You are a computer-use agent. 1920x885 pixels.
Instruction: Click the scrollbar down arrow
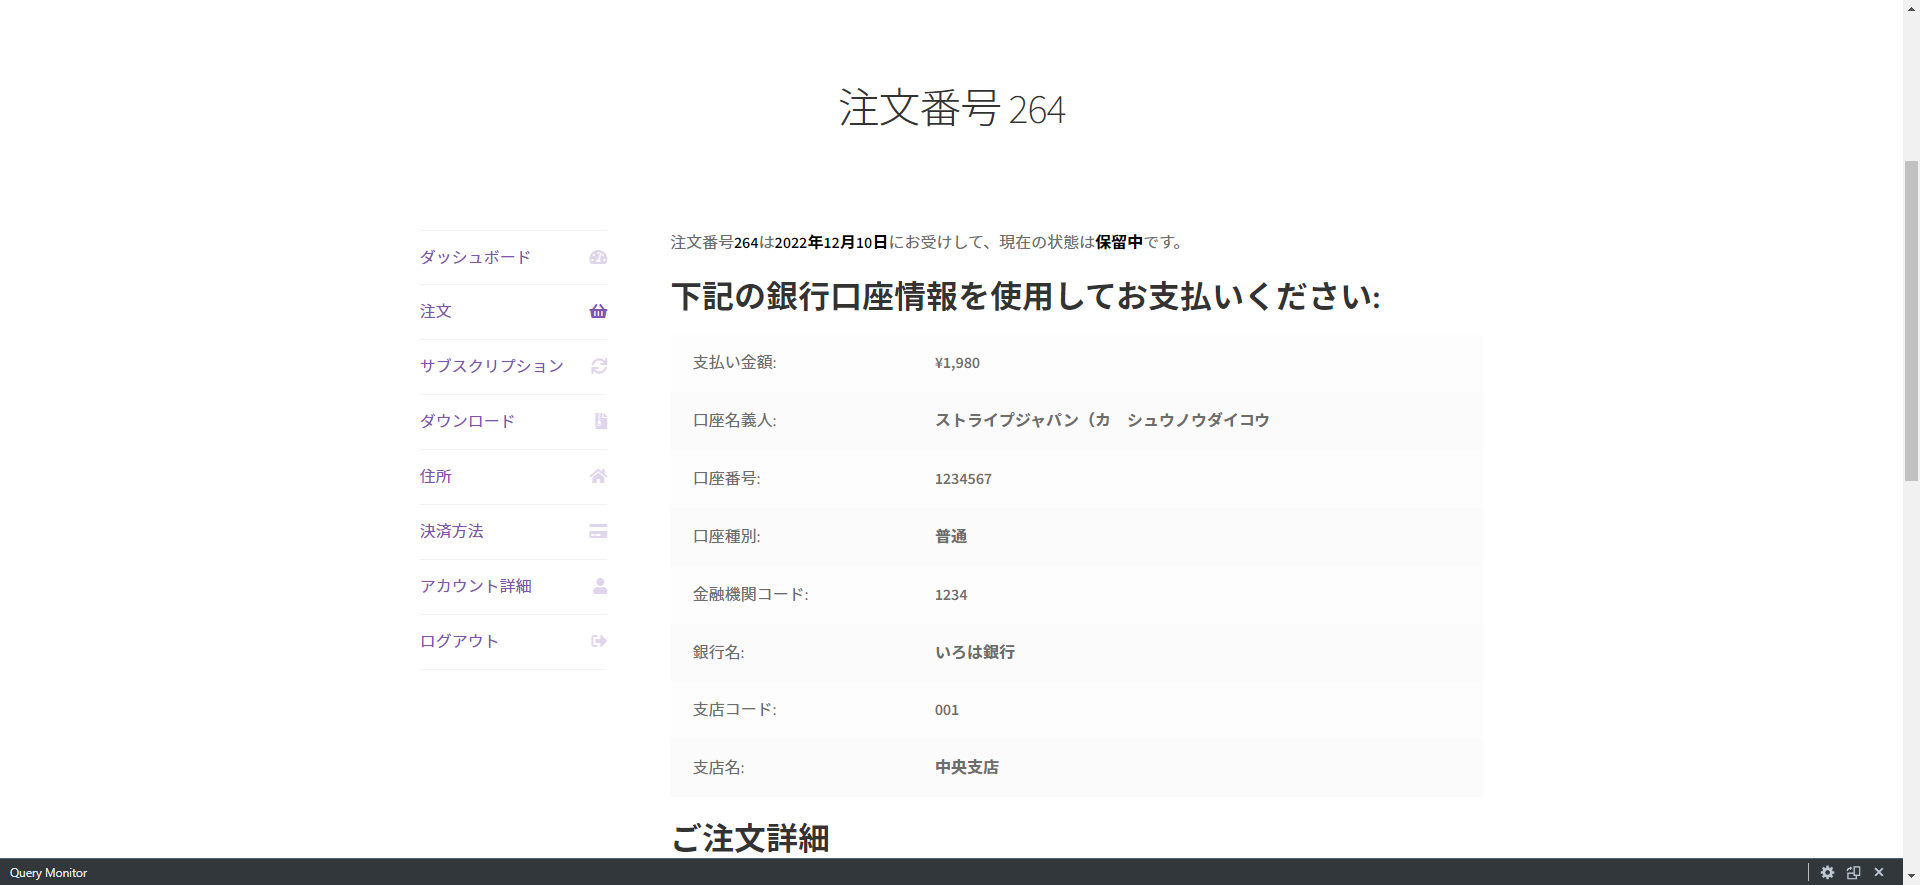pos(1911,876)
